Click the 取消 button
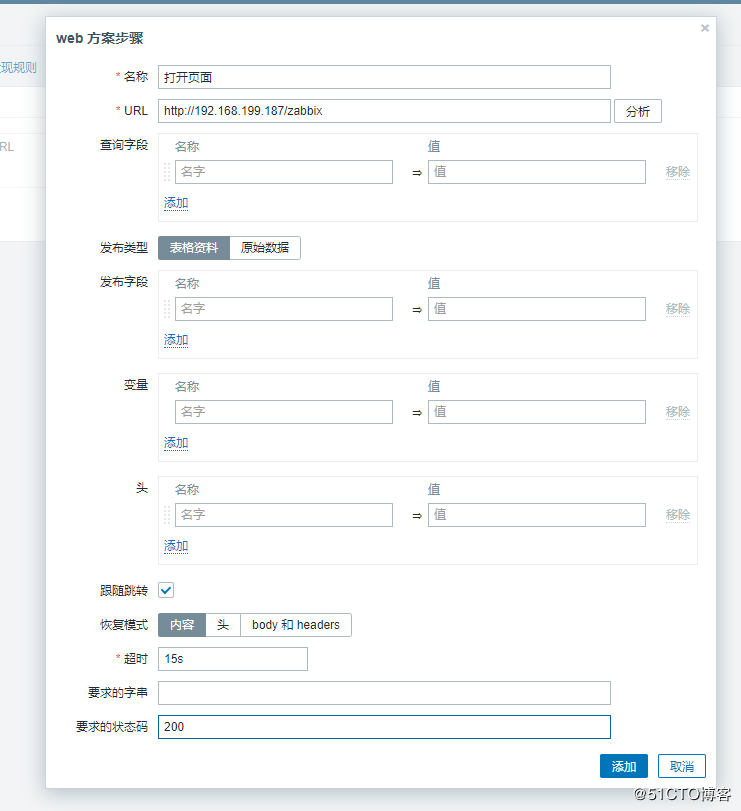The width and height of the screenshot is (741, 811). click(682, 766)
